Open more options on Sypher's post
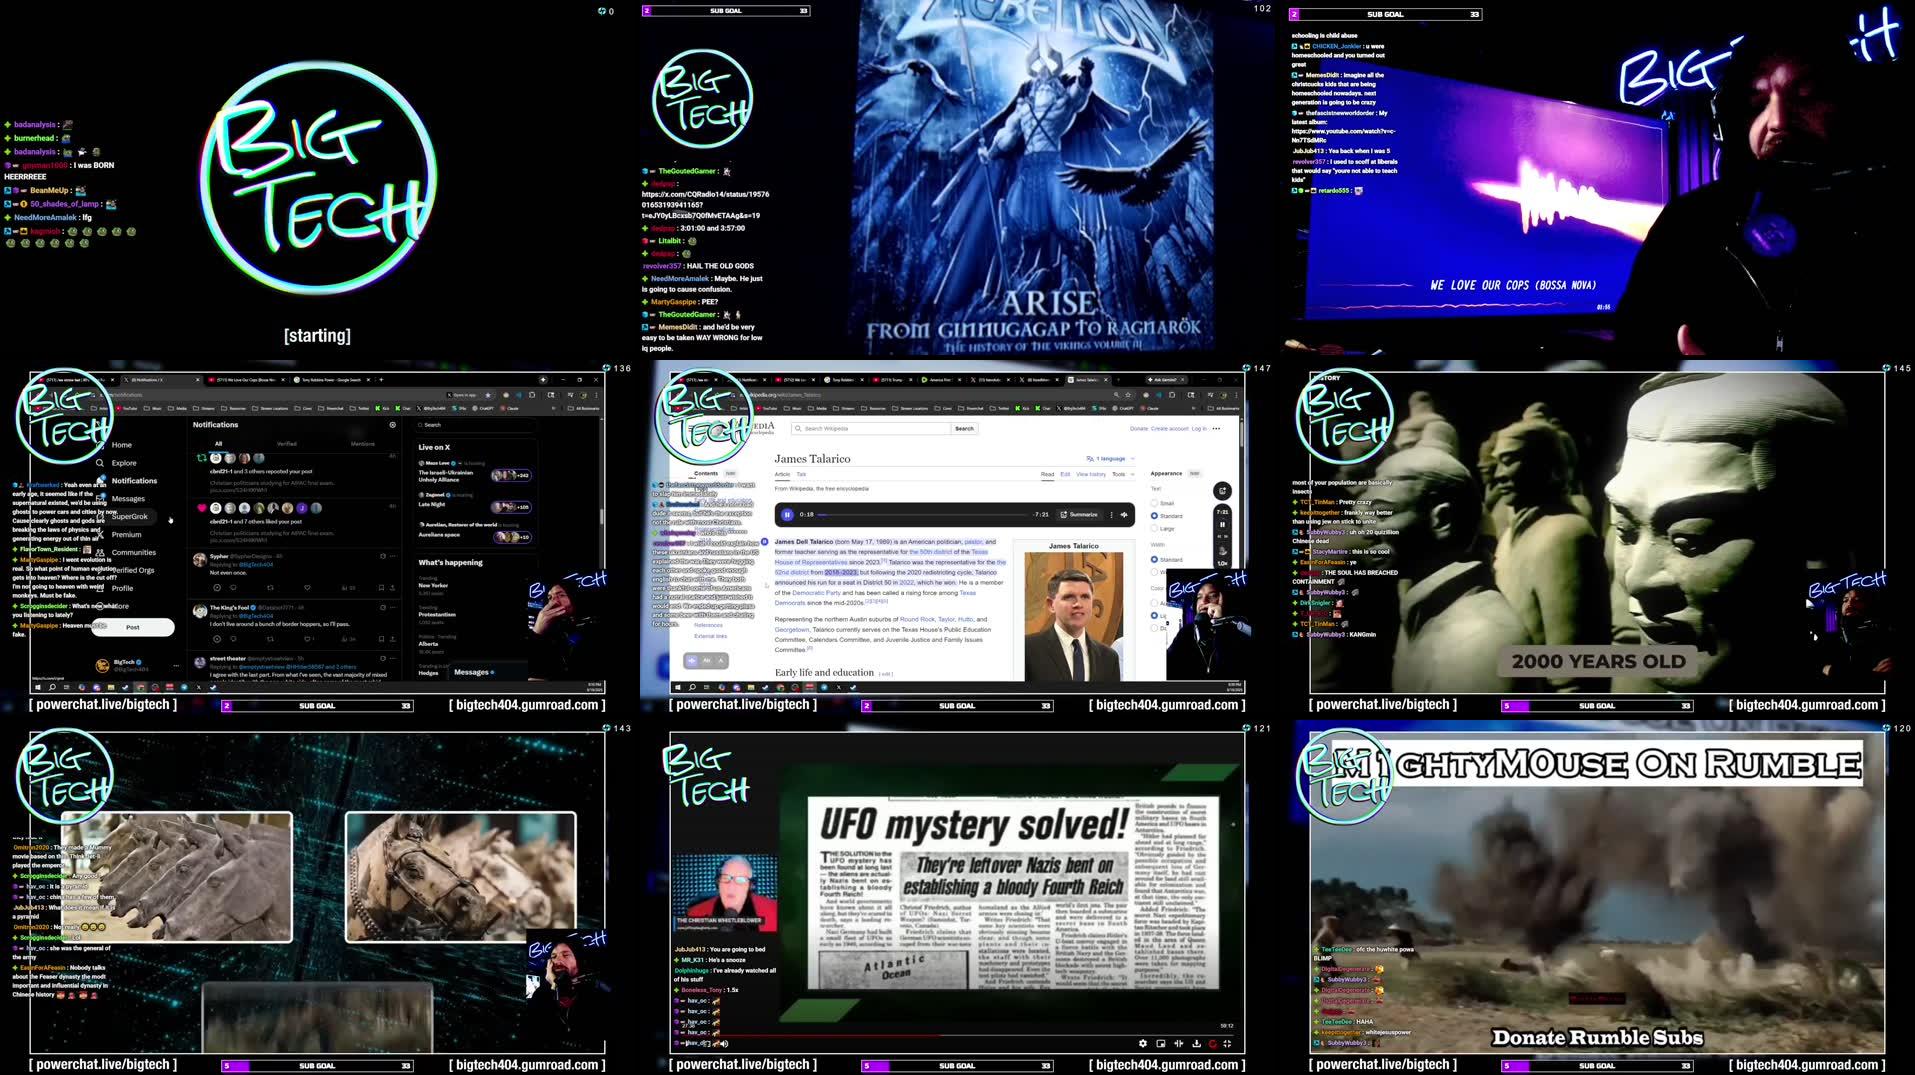The height and width of the screenshot is (1075, 1915). 393,556
